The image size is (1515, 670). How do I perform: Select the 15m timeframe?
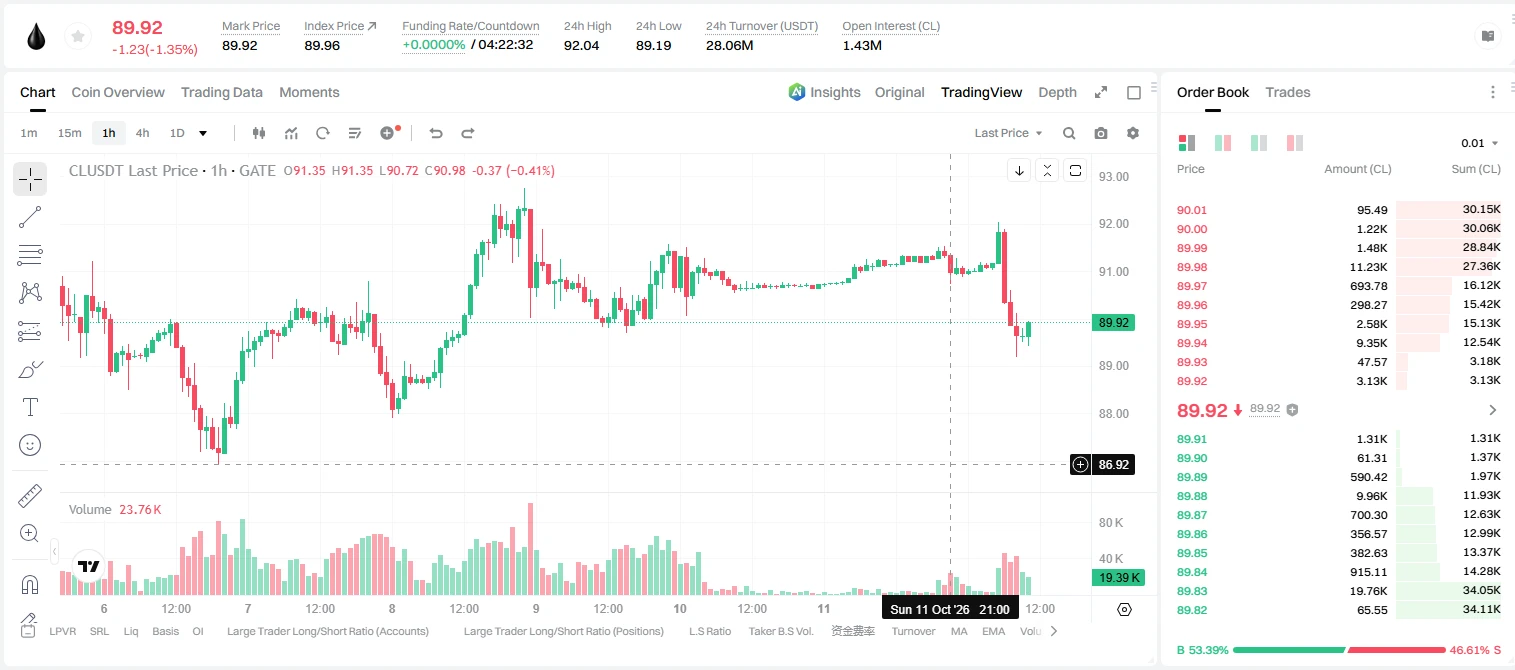pyautogui.click(x=69, y=133)
